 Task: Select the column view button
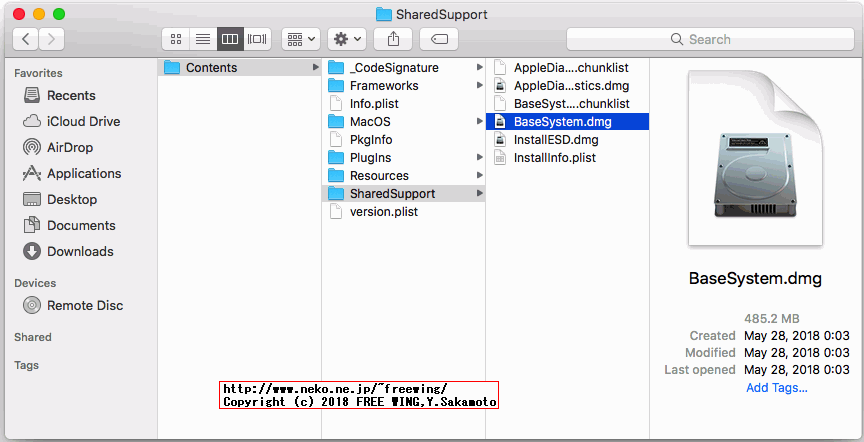[x=230, y=39]
